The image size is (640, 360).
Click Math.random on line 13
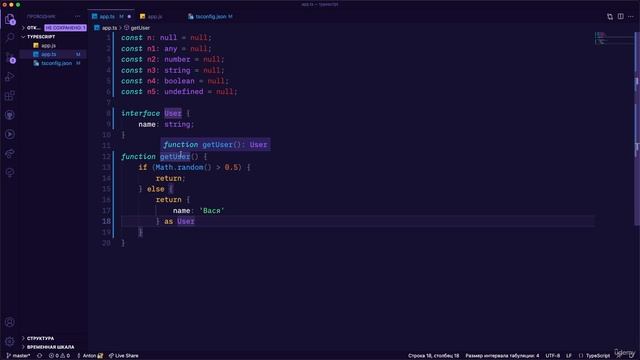[179, 167]
